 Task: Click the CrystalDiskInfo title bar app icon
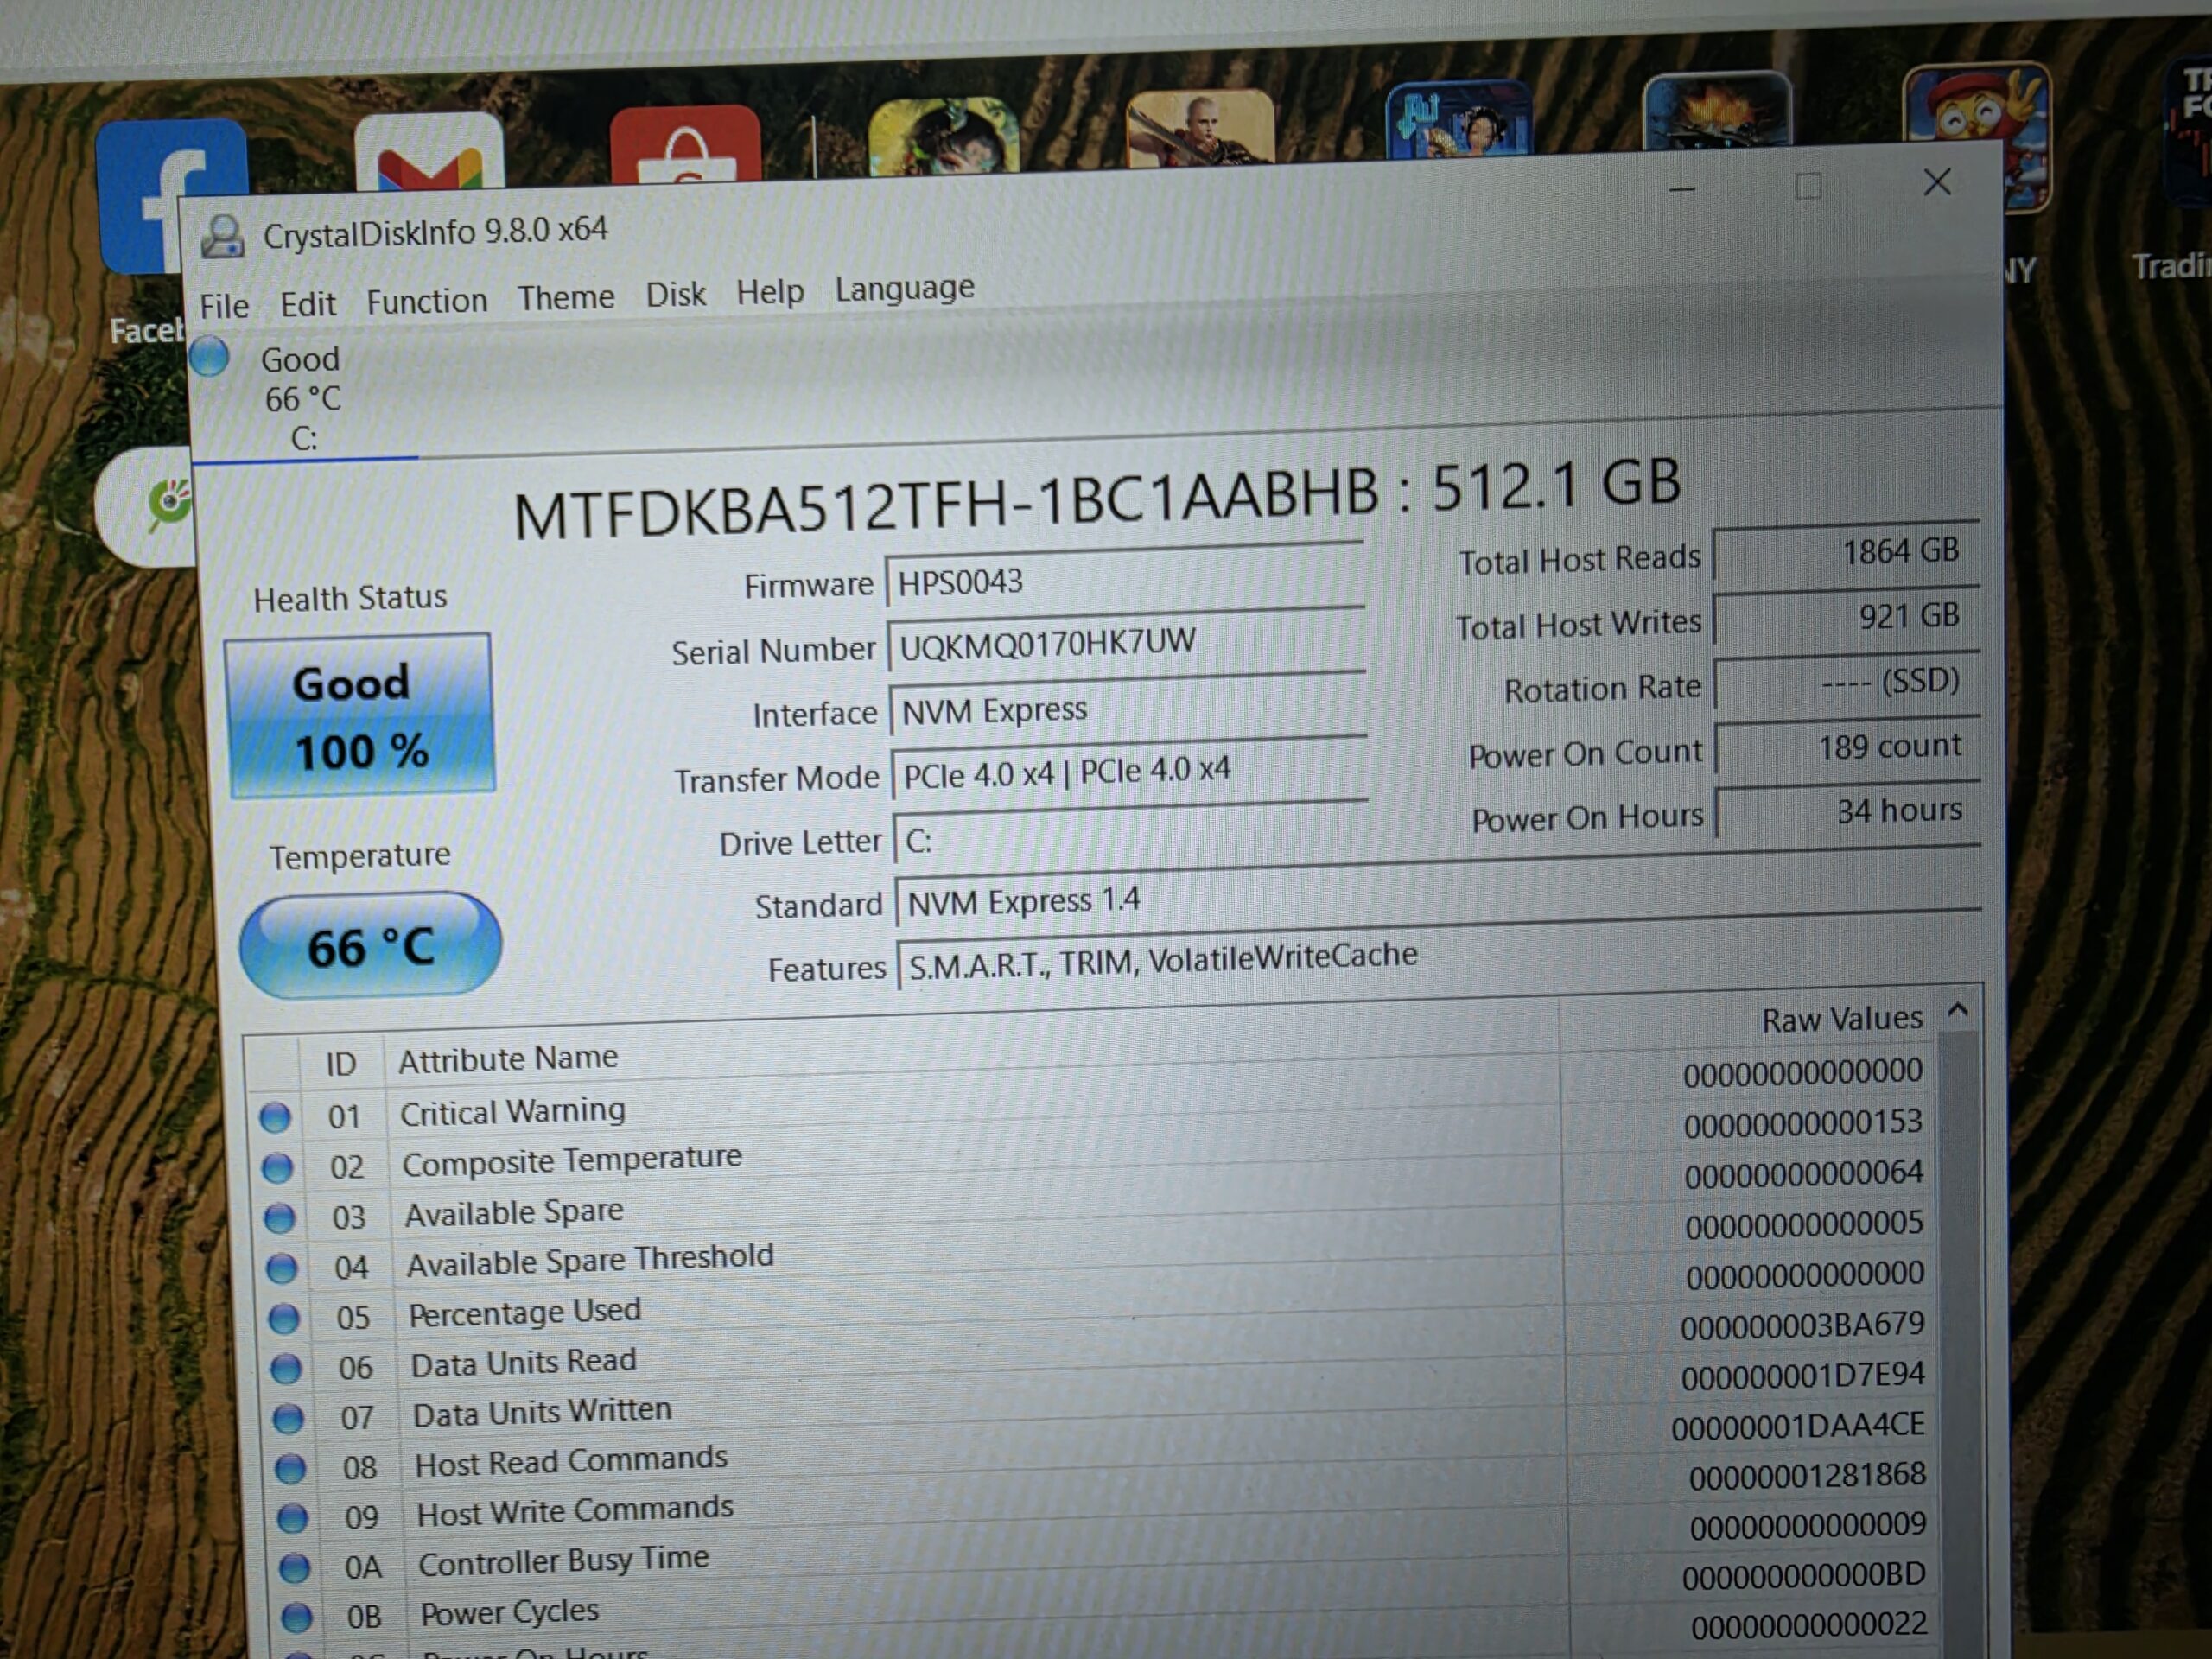point(222,237)
